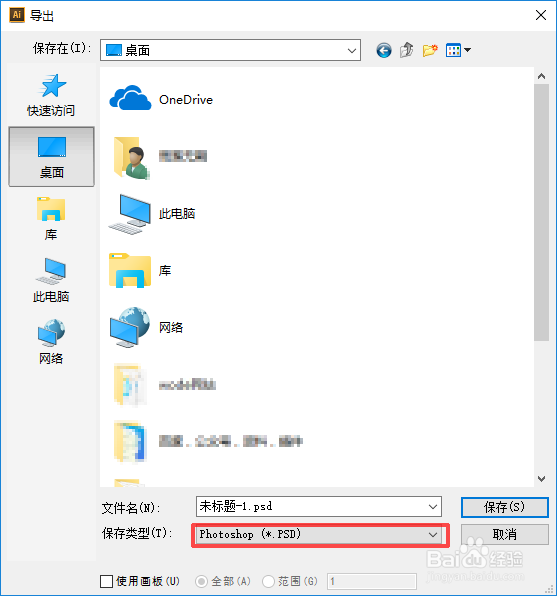This screenshot has width=557, height=596.
Task: Select 快速访问 in the sidebar
Action: pos(51,95)
